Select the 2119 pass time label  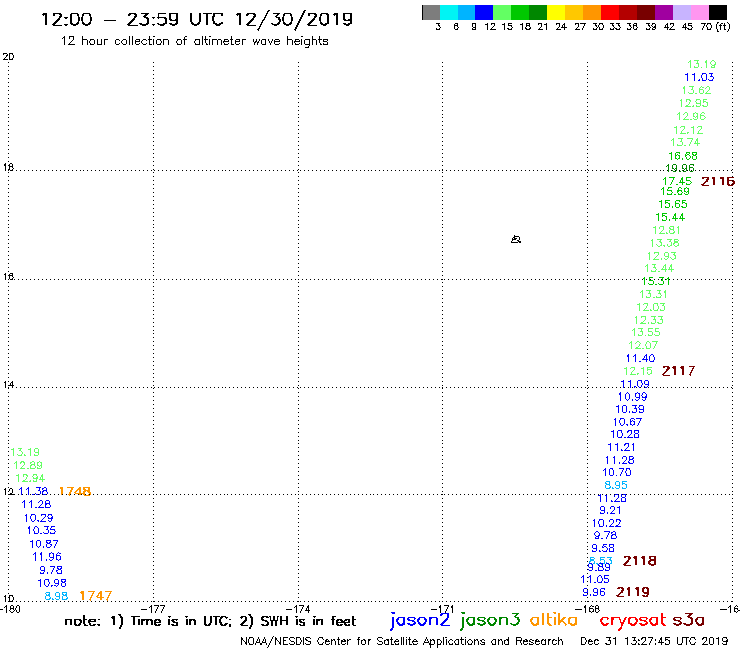coord(633,592)
